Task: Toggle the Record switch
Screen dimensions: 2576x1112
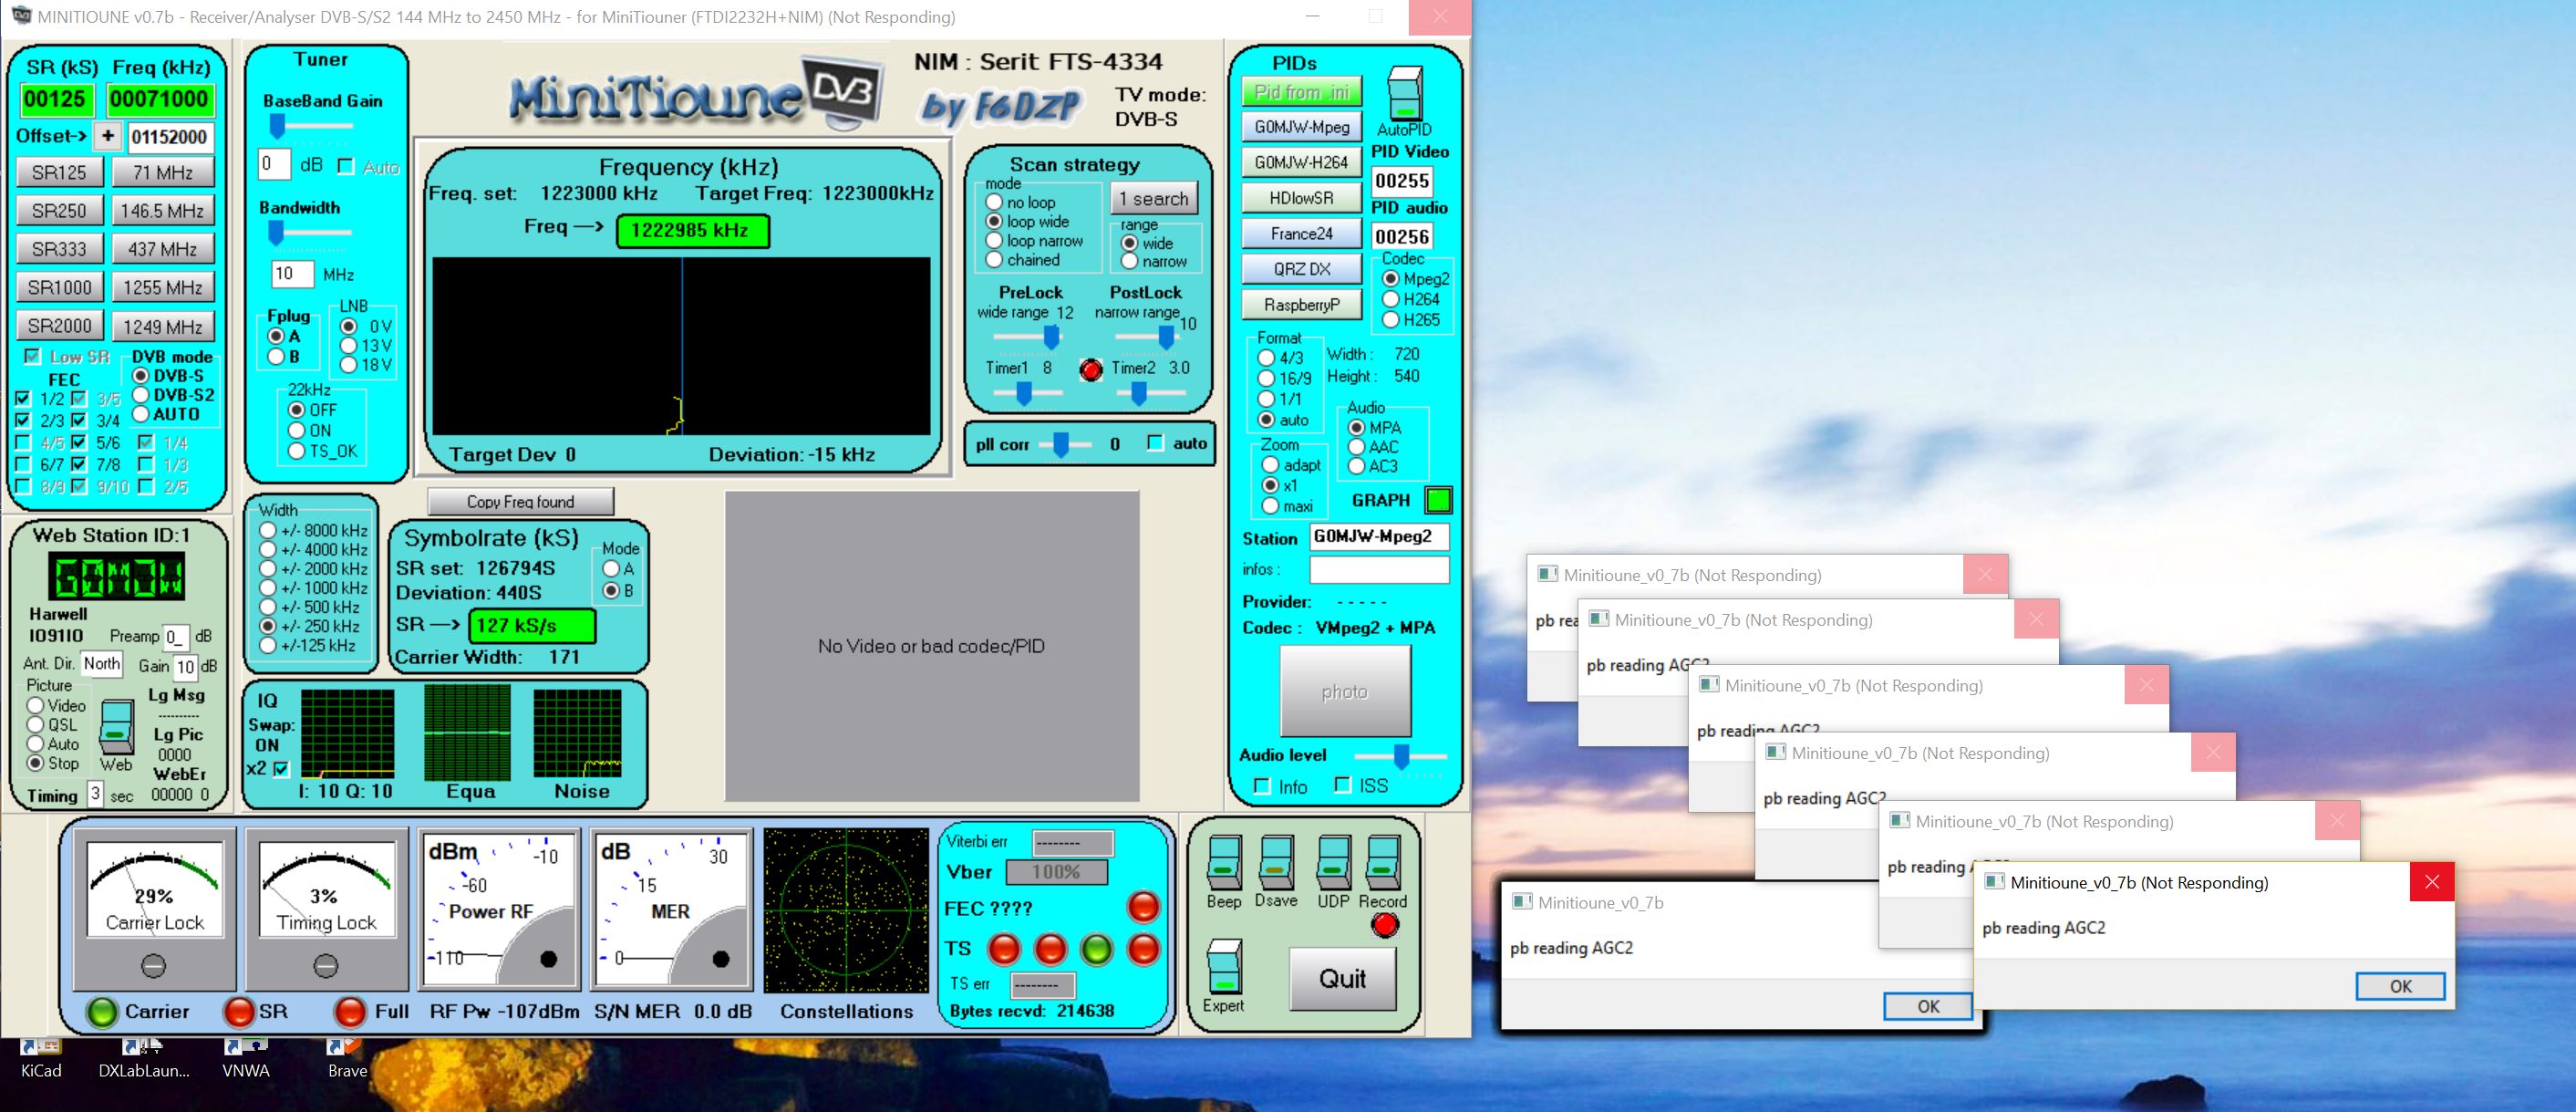Action: 1383,862
